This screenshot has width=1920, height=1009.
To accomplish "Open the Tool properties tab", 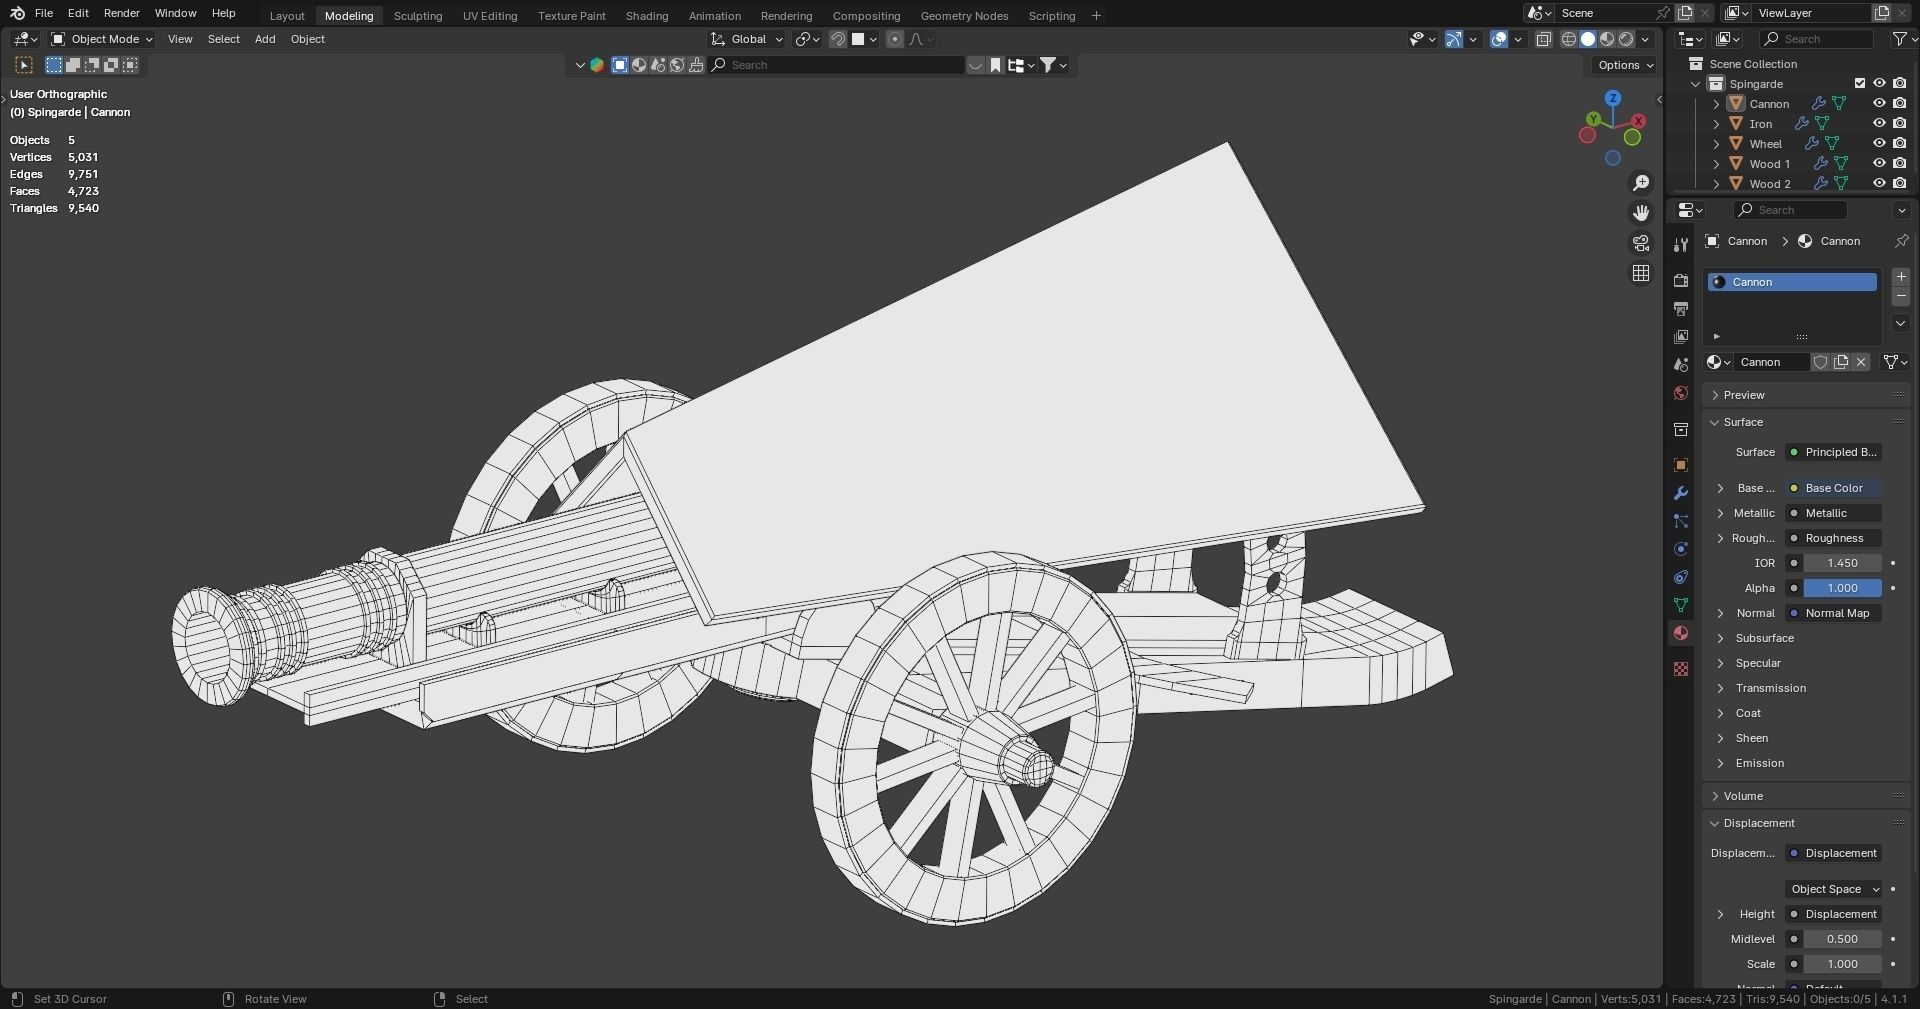I will (1681, 245).
